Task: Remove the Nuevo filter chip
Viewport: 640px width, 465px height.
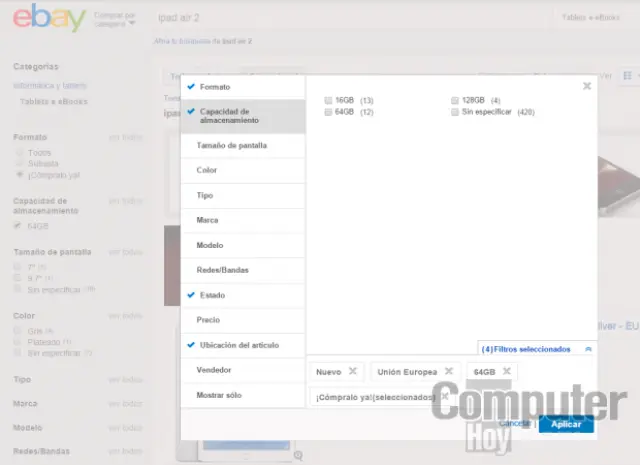Action: [352, 371]
